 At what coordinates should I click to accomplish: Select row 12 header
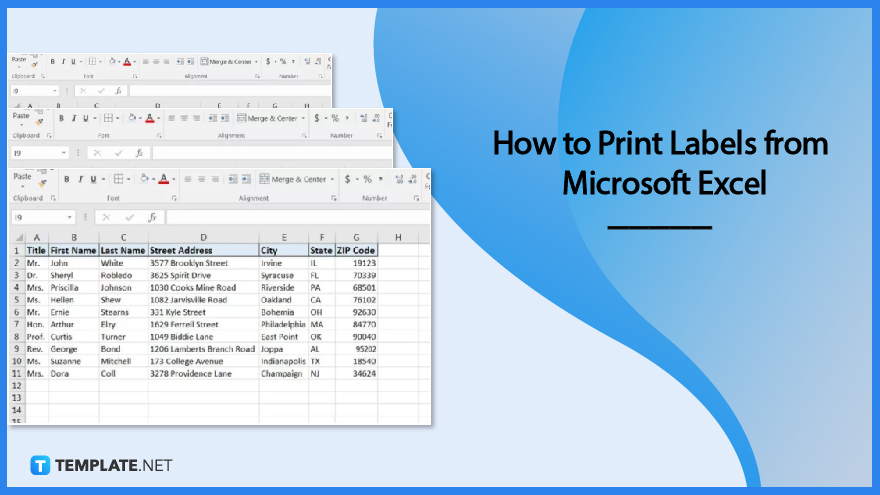(17, 386)
